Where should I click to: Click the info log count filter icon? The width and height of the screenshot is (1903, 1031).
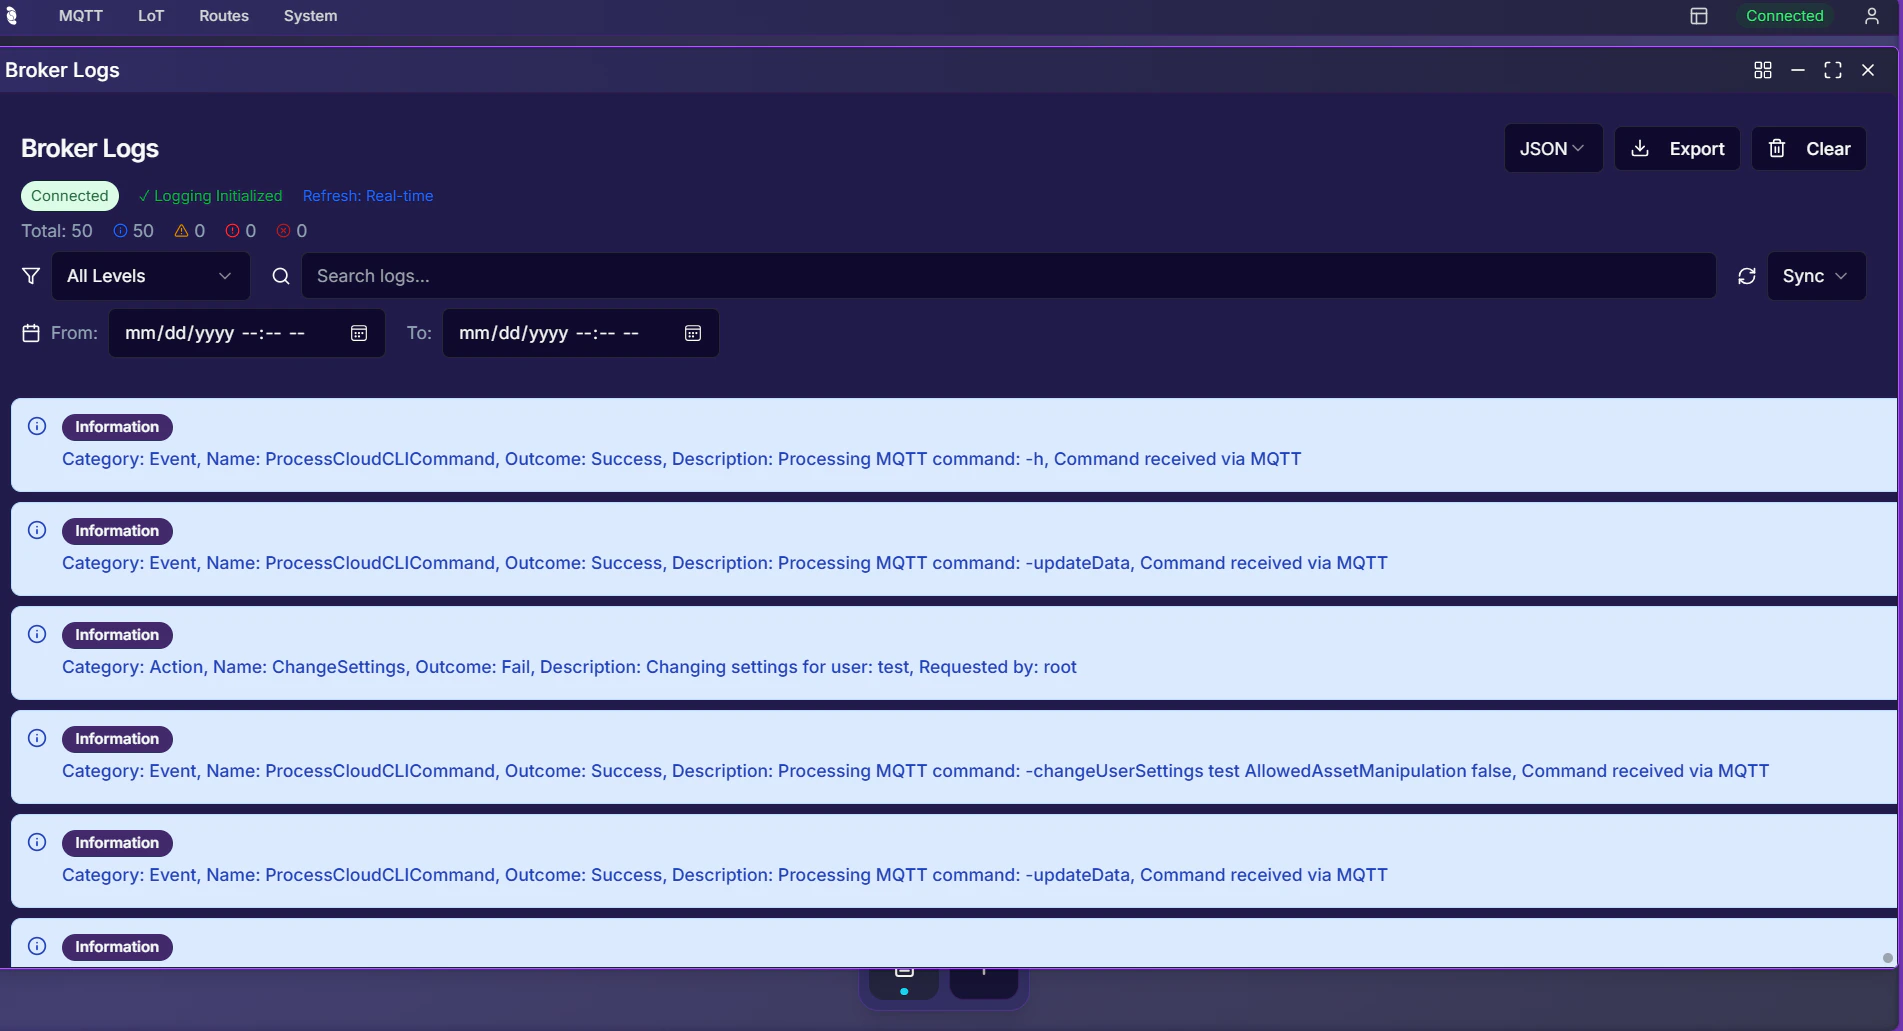121,231
